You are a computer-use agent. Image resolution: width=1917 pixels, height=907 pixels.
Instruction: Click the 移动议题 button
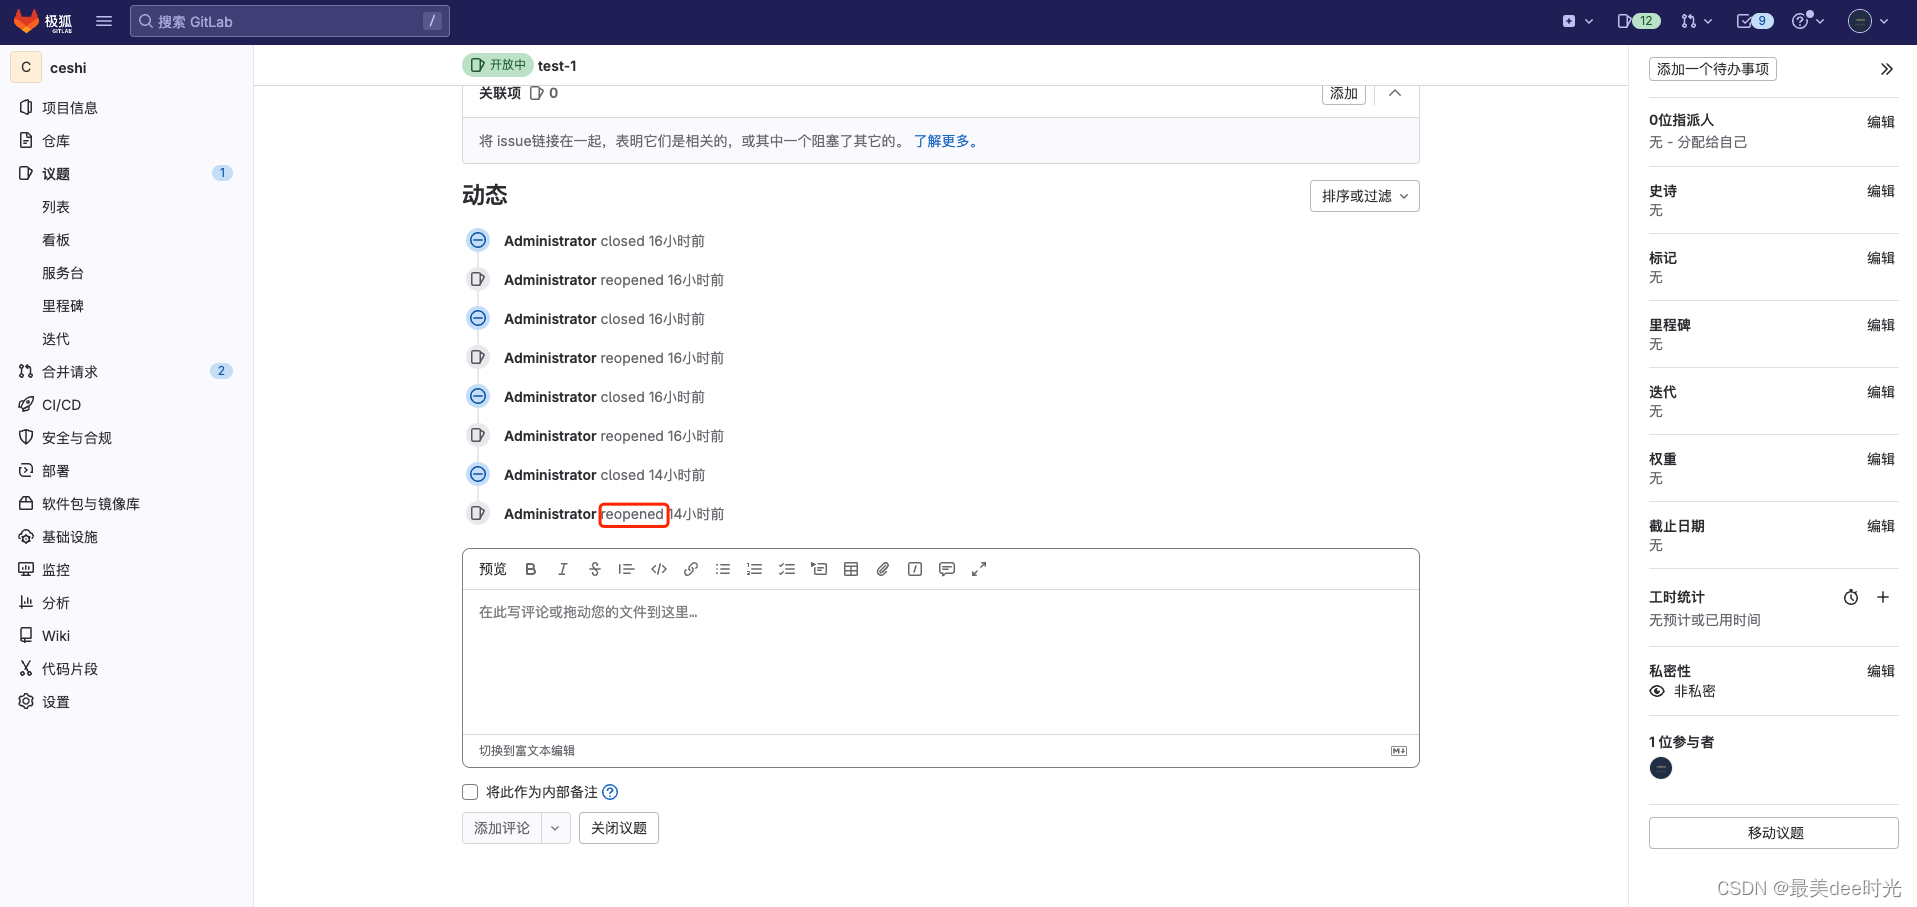pos(1772,832)
